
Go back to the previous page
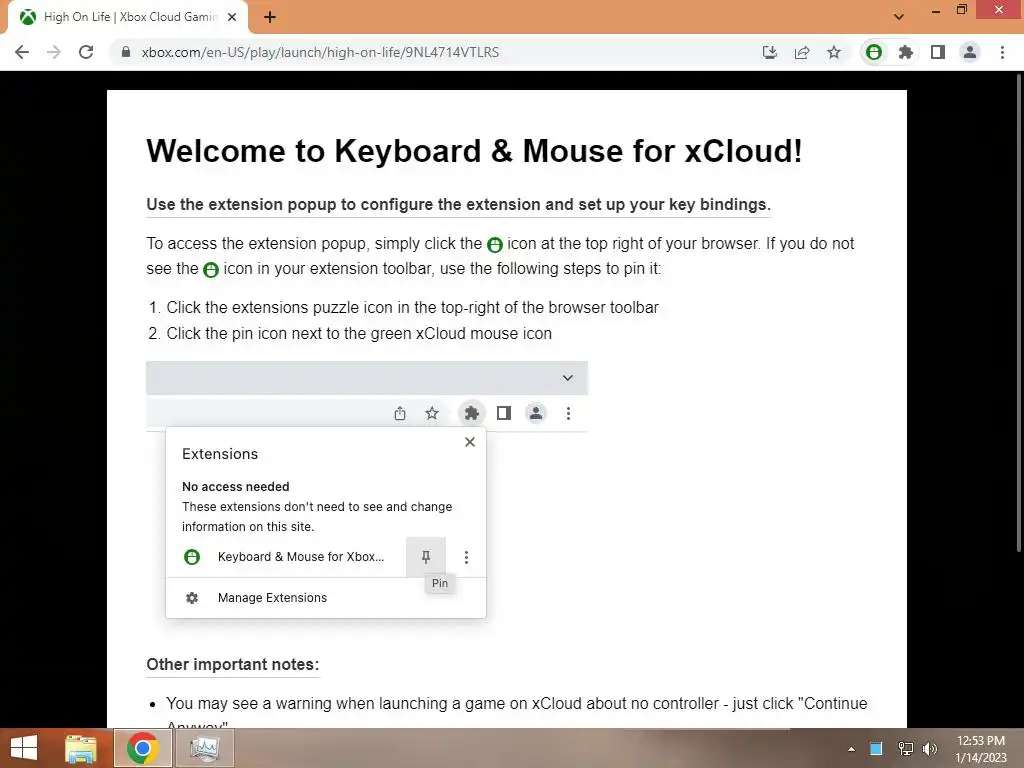[22, 52]
